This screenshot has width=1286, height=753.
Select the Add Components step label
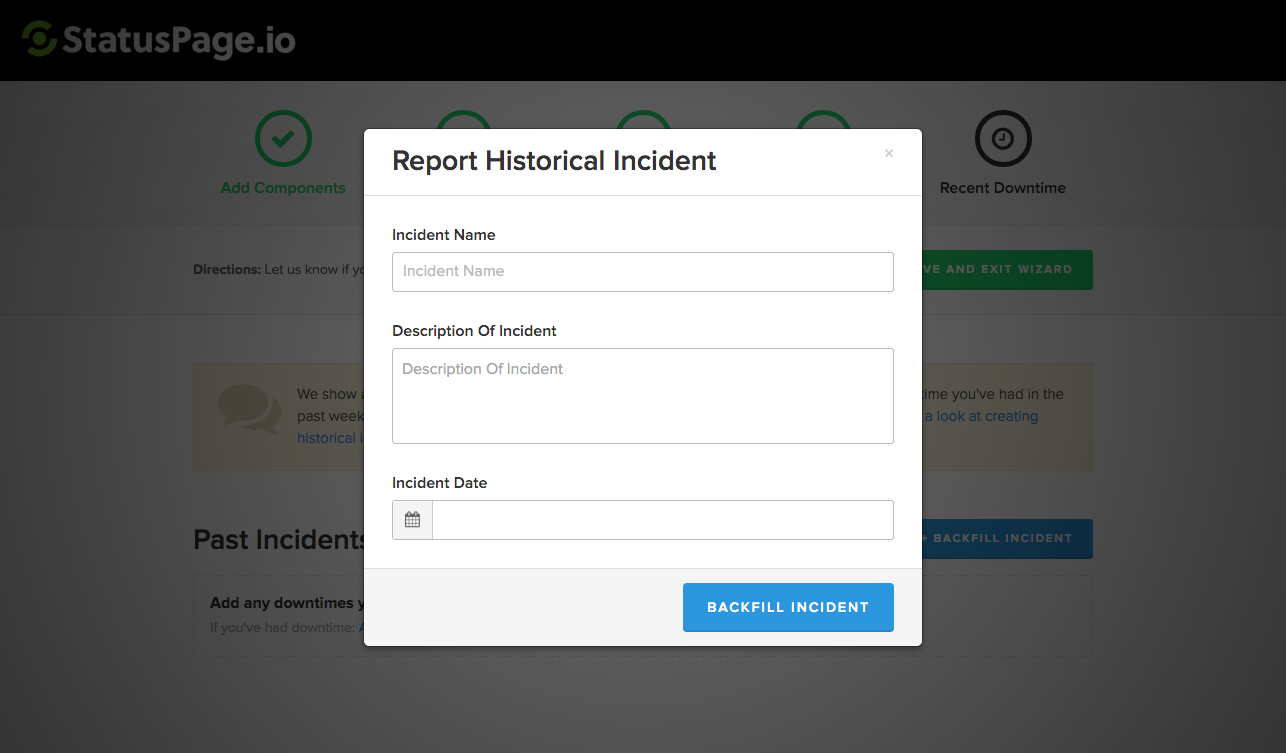click(x=283, y=188)
